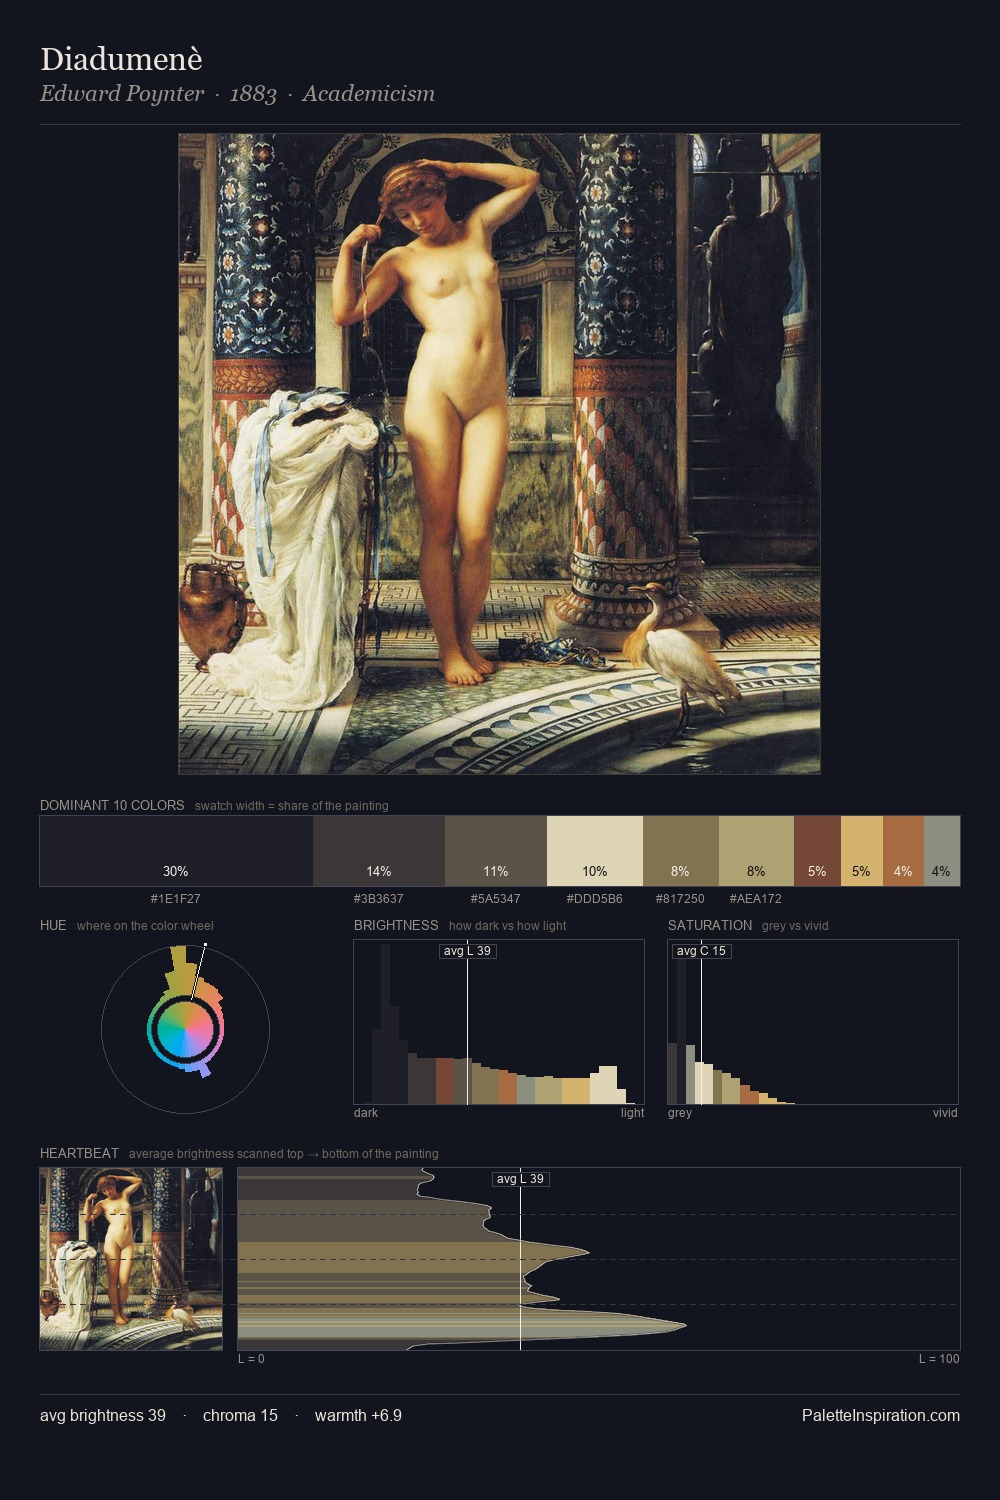This screenshot has width=1000, height=1500.
Task: Click the 'grey' axis label
Action: tap(680, 1113)
